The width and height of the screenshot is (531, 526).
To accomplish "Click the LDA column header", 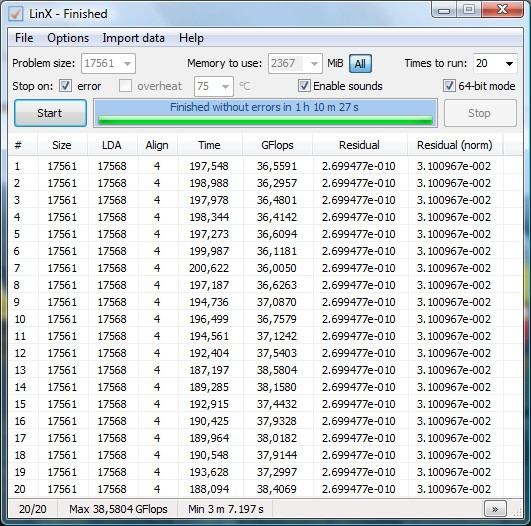I will (112, 145).
